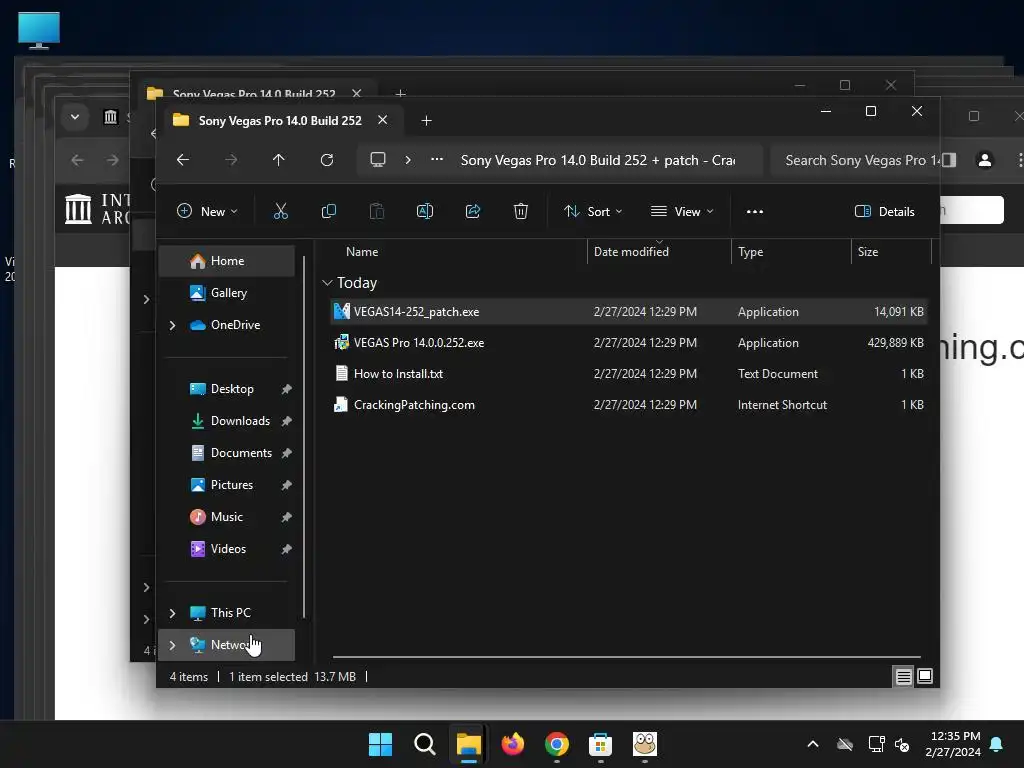Expand the address bar path chevron

[408, 160]
